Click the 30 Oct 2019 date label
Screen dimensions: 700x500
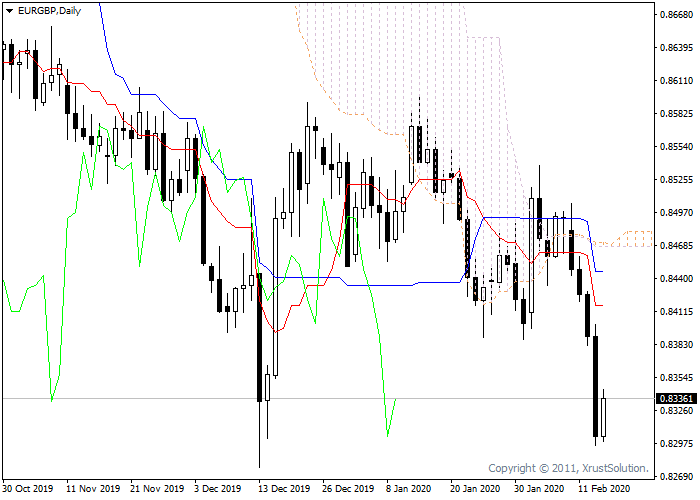coord(28,489)
